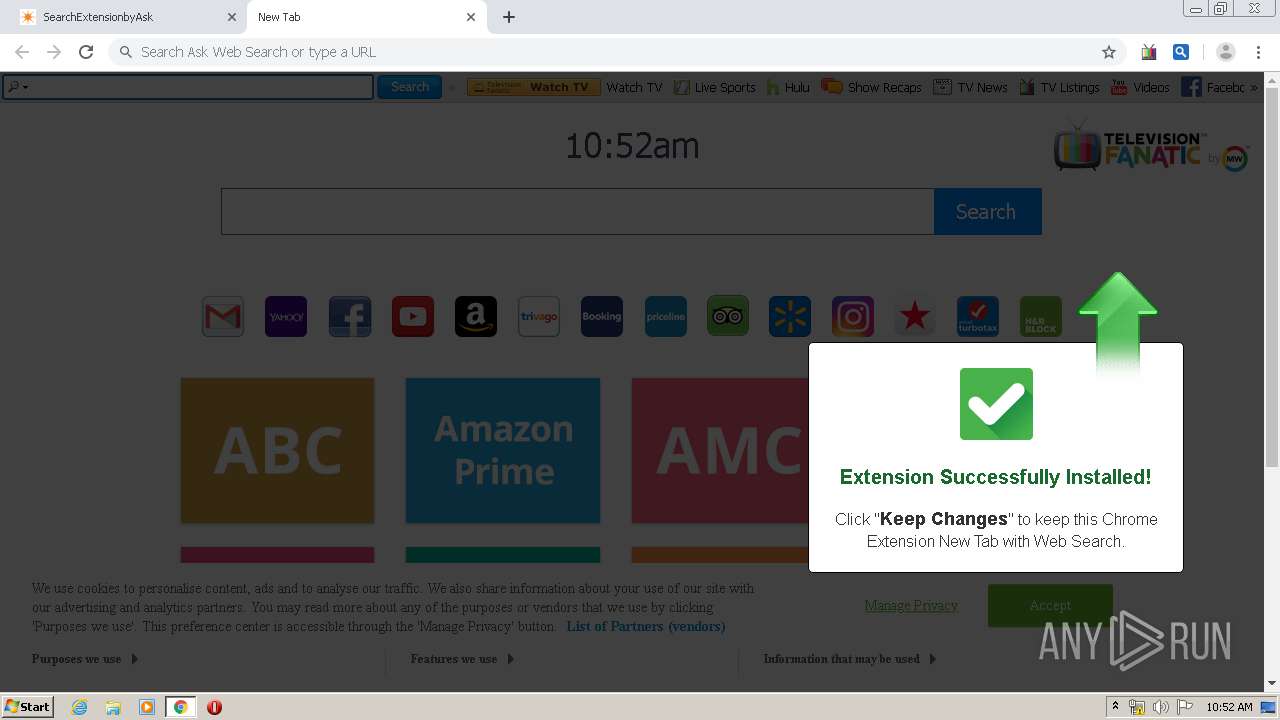Open the Walmart spark icon
This screenshot has height=720, width=1280.
point(790,317)
